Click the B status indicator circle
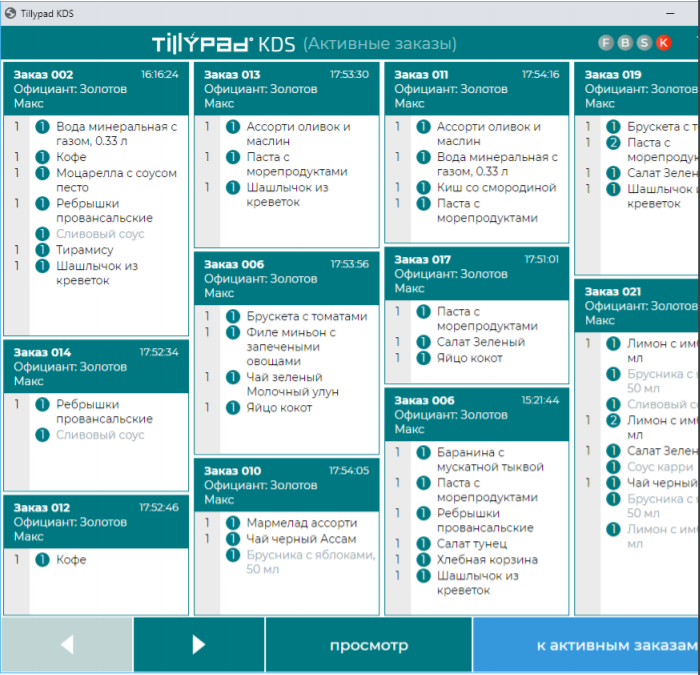The width and height of the screenshot is (700, 675). coord(625,43)
